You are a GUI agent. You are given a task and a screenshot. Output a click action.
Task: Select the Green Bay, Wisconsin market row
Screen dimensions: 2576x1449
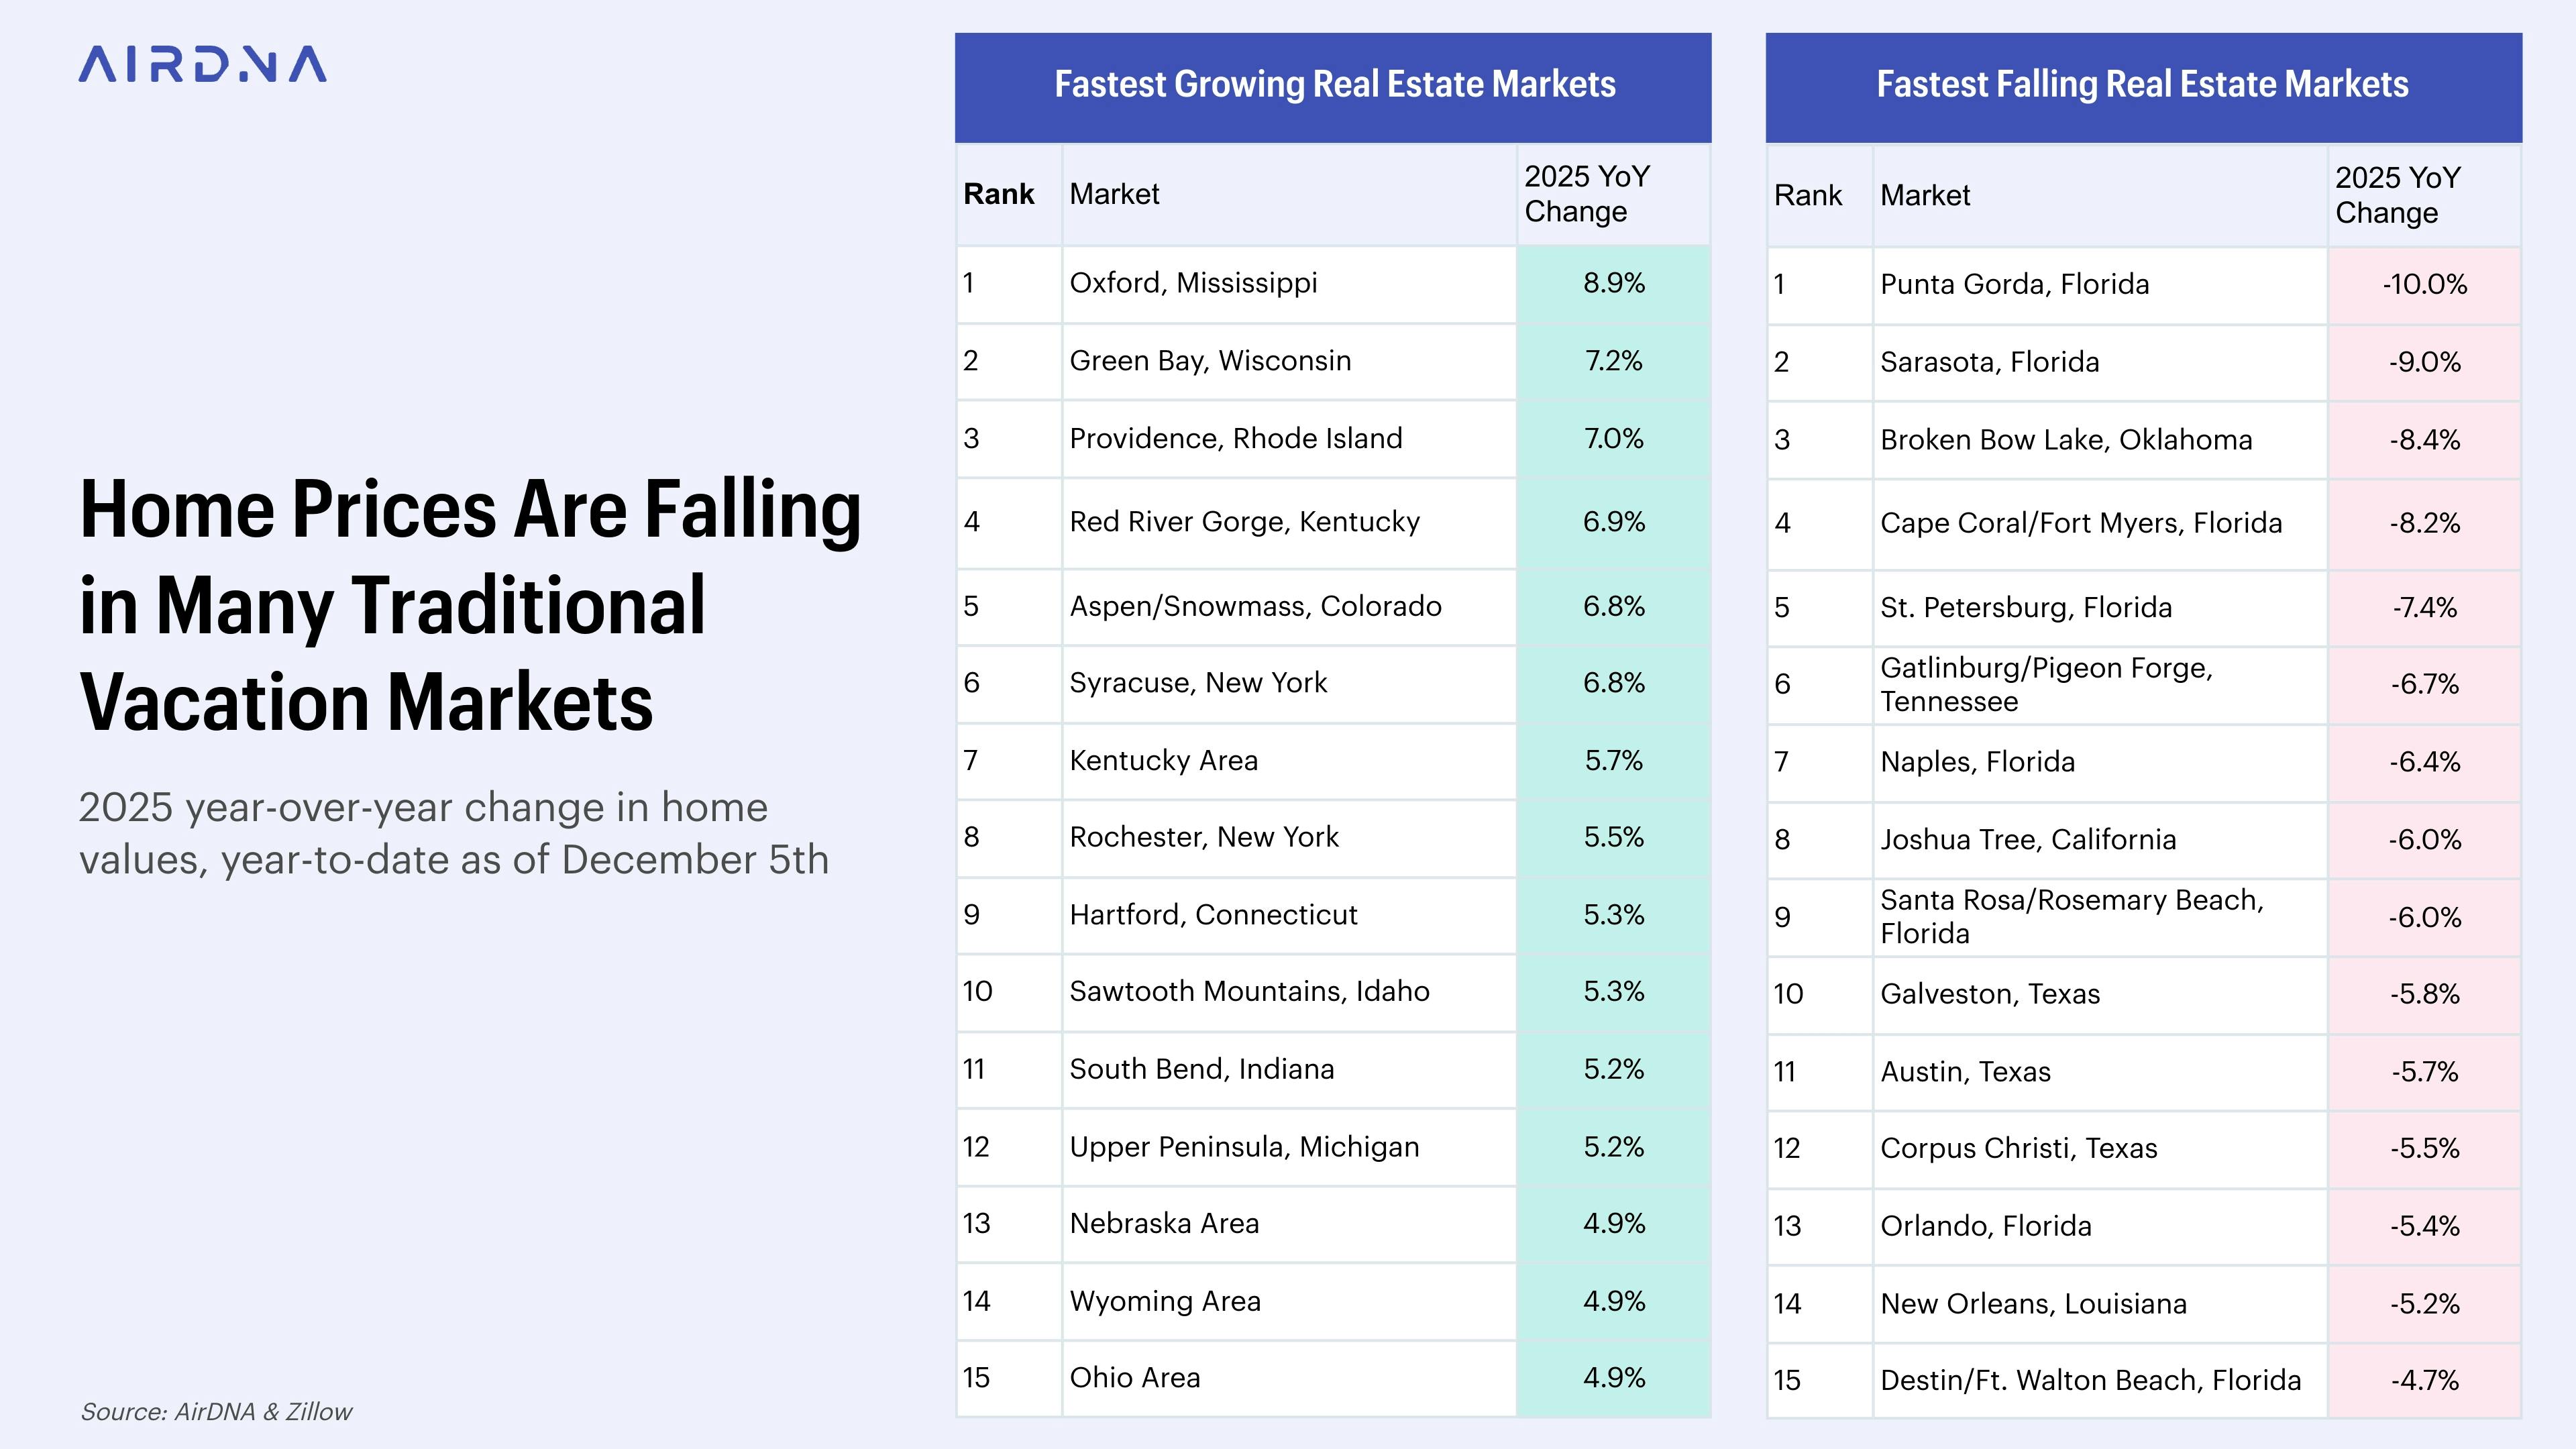tap(1210, 361)
